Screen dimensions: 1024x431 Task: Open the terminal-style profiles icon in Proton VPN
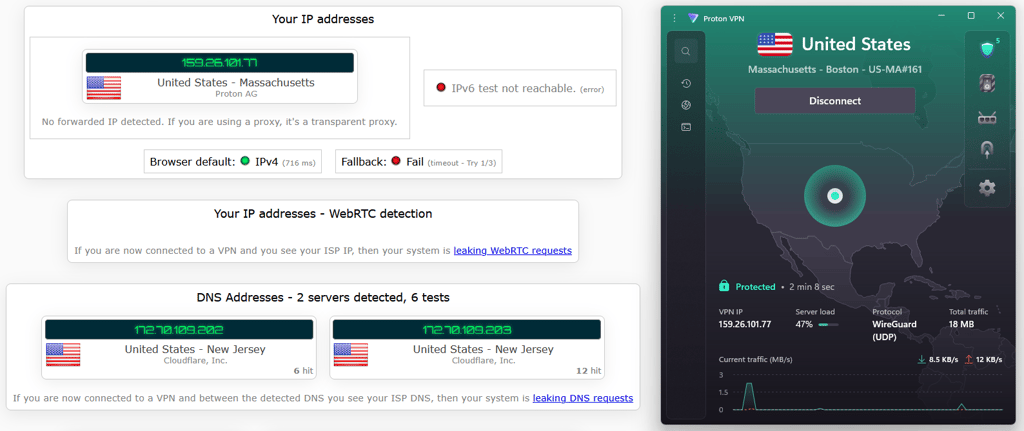coord(686,127)
